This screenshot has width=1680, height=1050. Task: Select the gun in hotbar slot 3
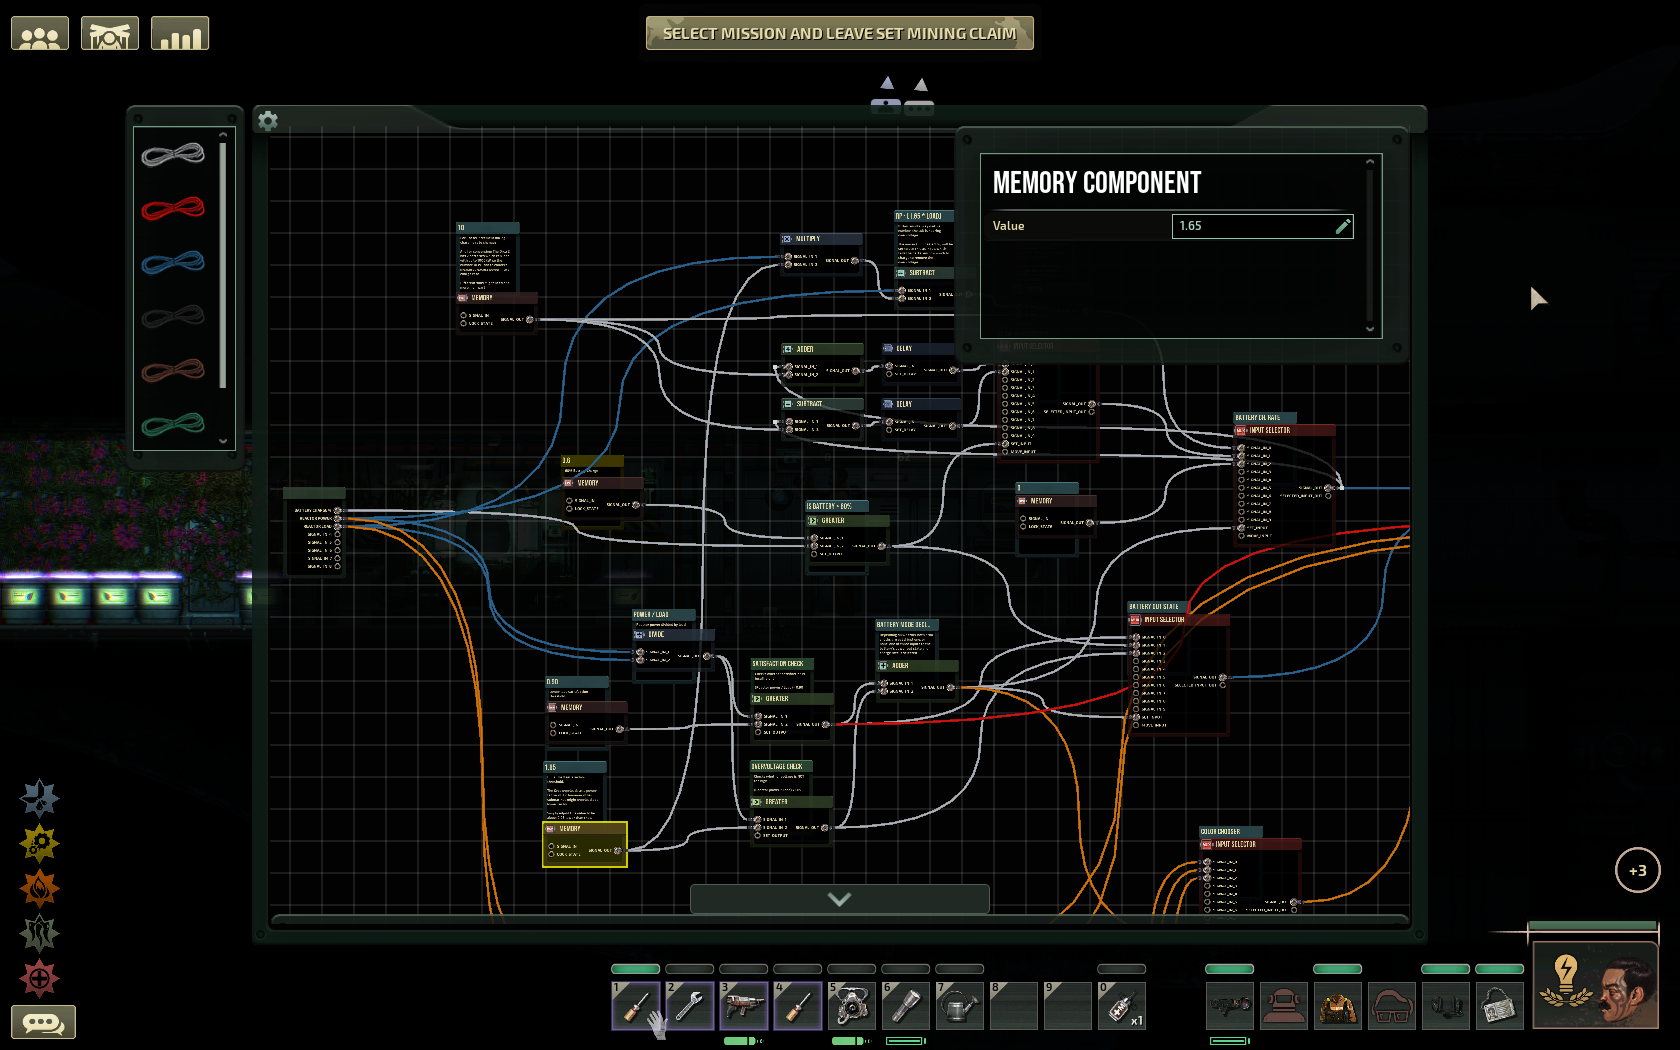tap(744, 1005)
